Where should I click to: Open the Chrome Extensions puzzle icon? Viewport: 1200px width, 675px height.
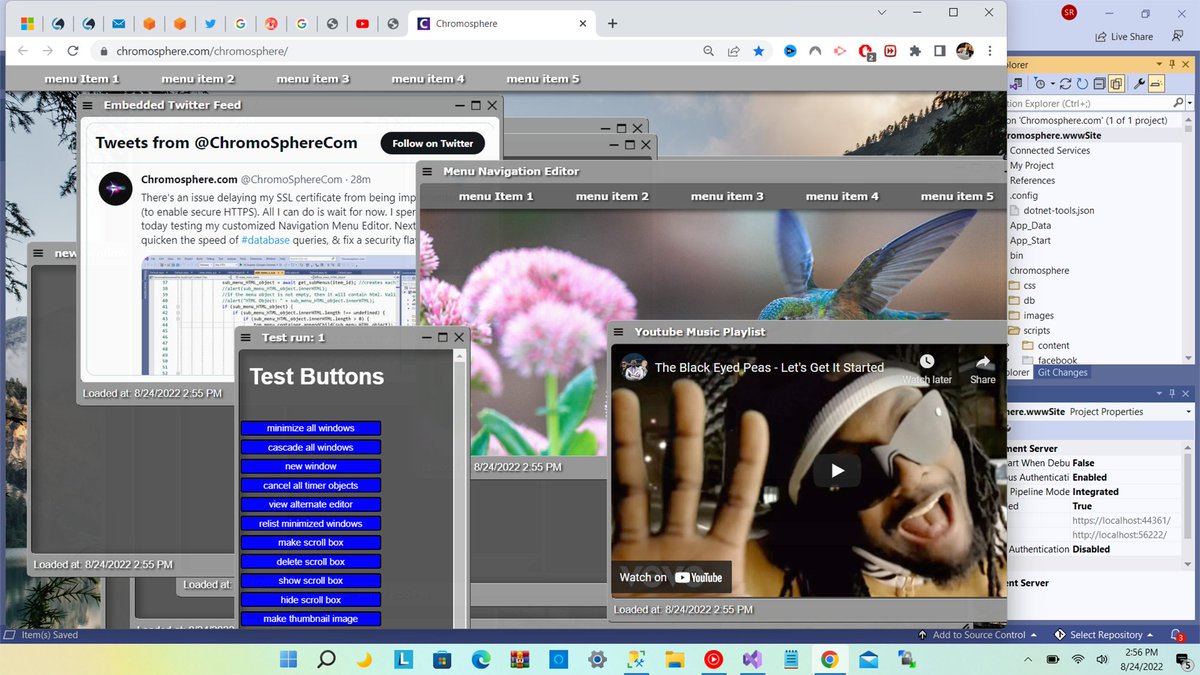click(915, 51)
